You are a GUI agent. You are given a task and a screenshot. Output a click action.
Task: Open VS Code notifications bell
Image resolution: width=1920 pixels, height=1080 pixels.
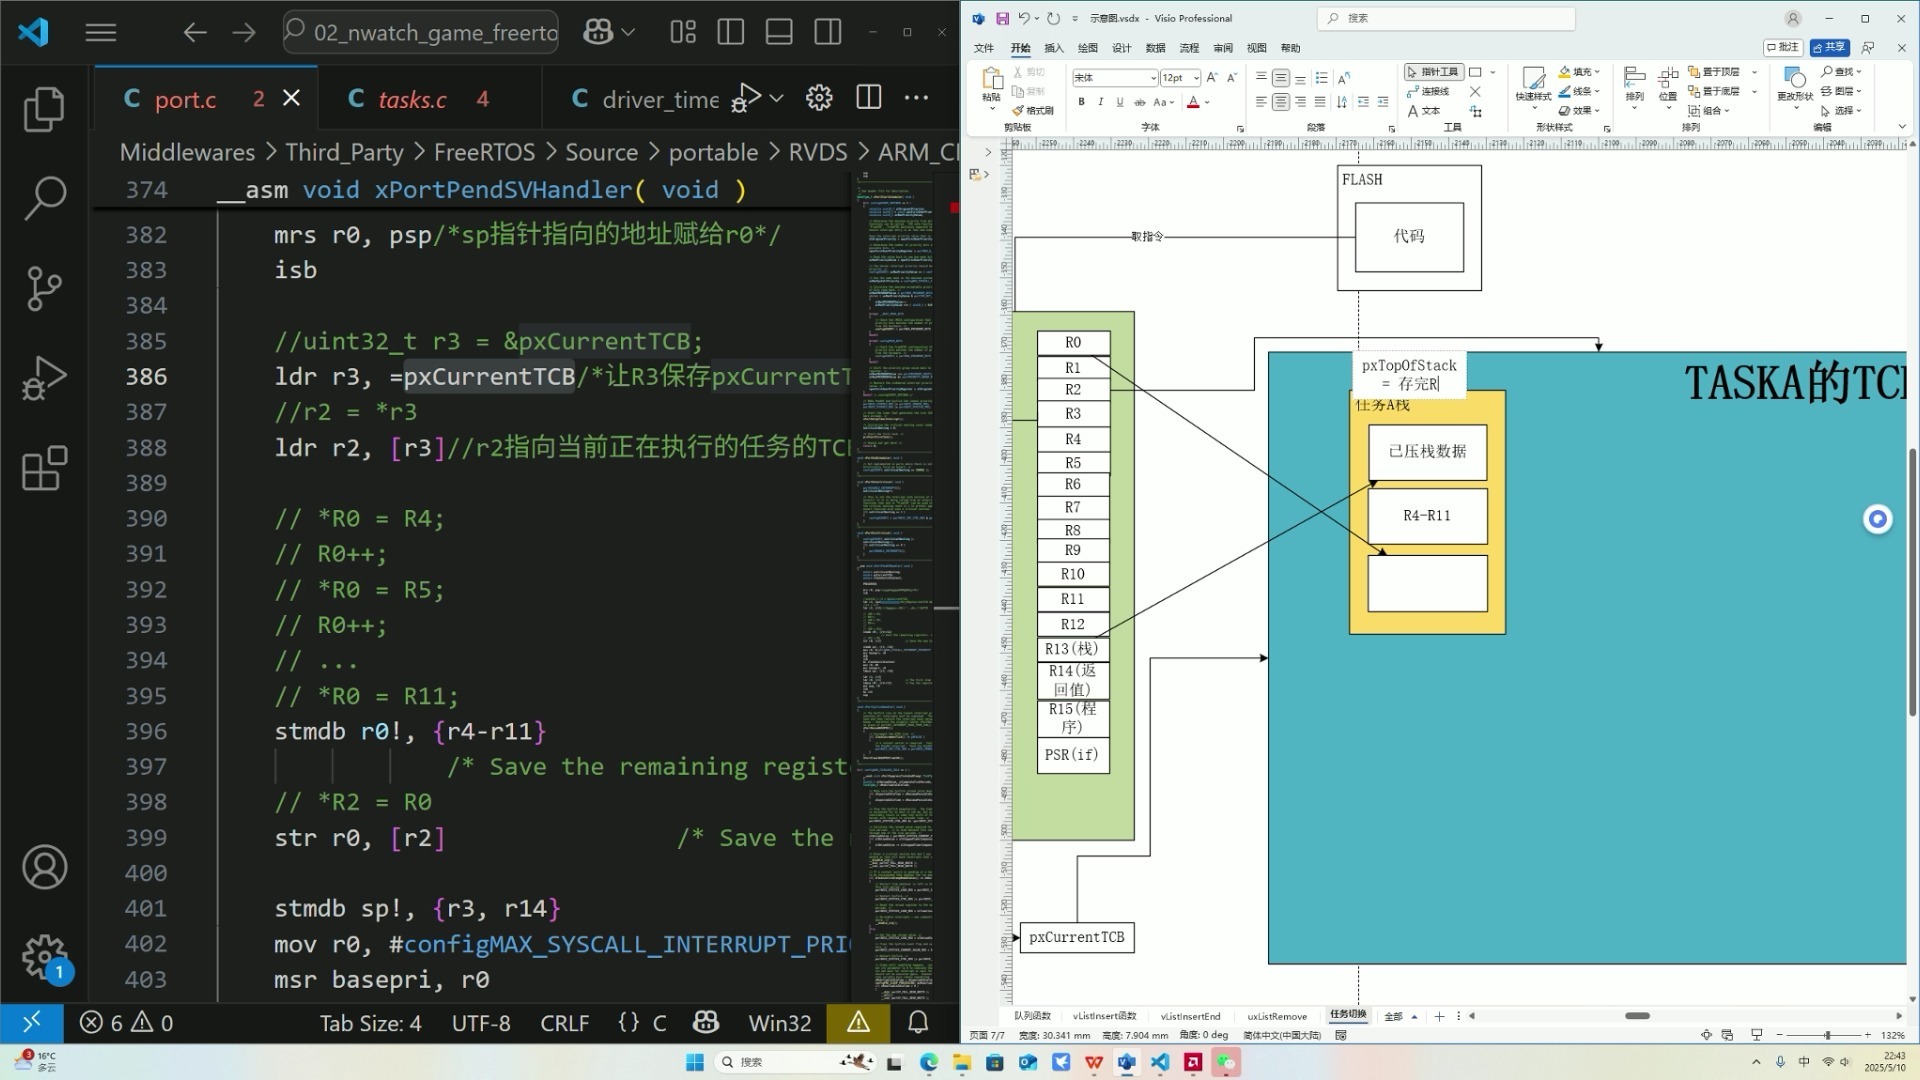click(918, 1023)
